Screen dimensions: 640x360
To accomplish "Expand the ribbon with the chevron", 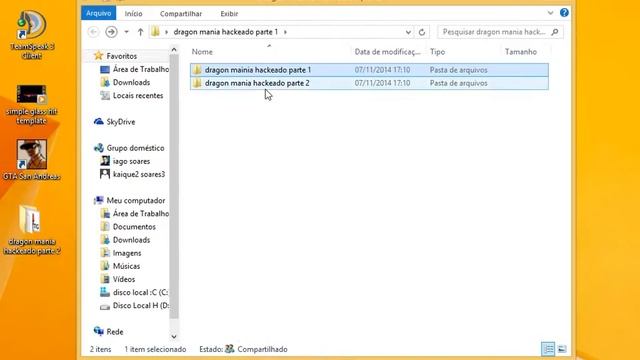I will coord(550,13).
